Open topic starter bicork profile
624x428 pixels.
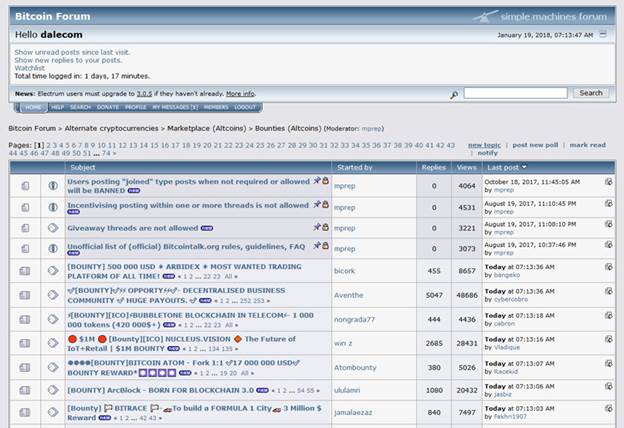(344, 271)
